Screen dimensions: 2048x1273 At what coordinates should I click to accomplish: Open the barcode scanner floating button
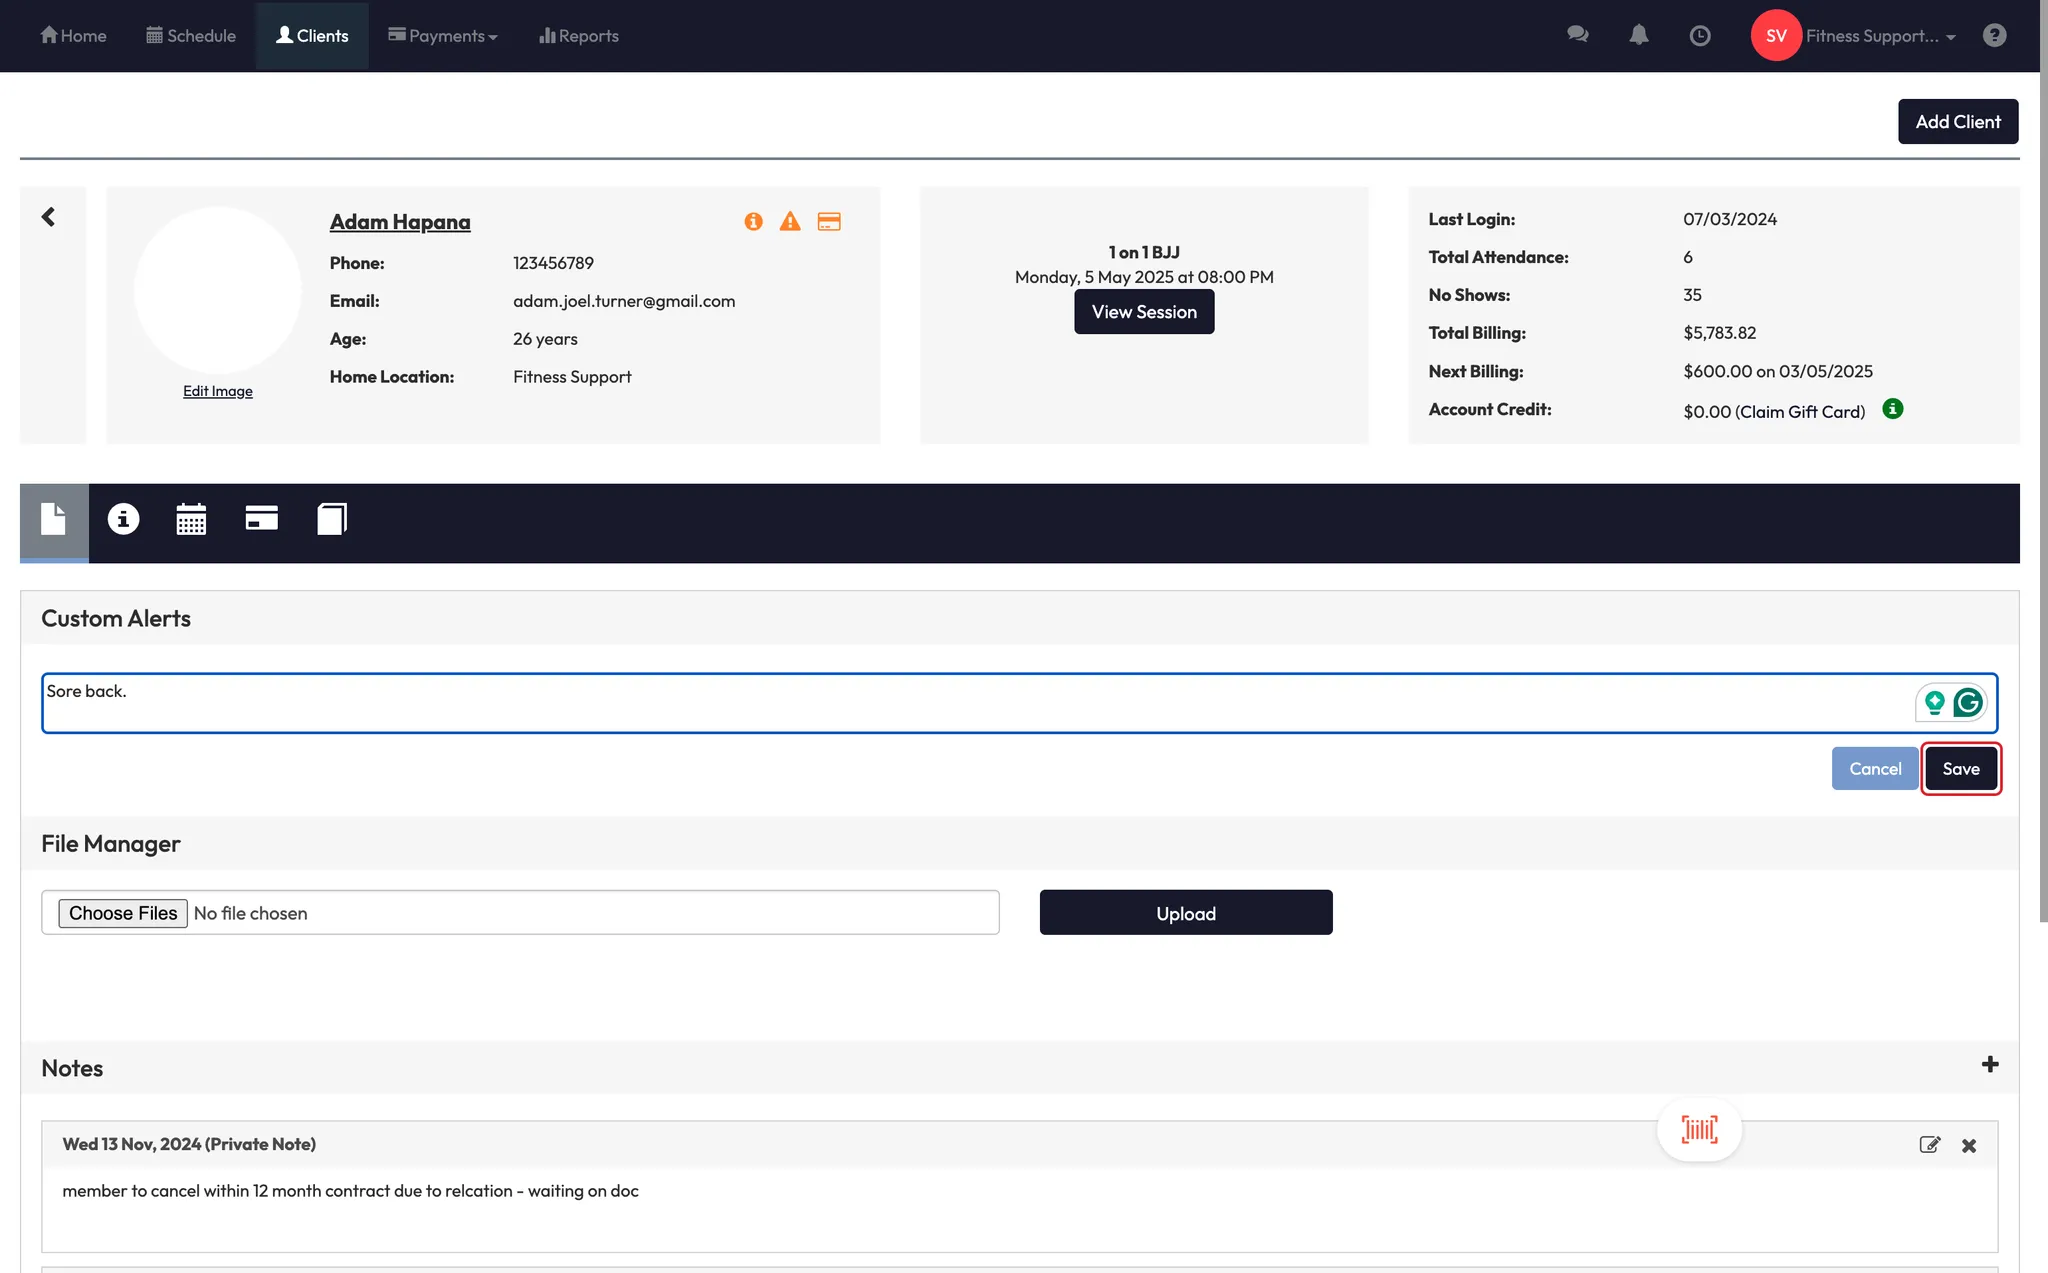click(x=1699, y=1130)
